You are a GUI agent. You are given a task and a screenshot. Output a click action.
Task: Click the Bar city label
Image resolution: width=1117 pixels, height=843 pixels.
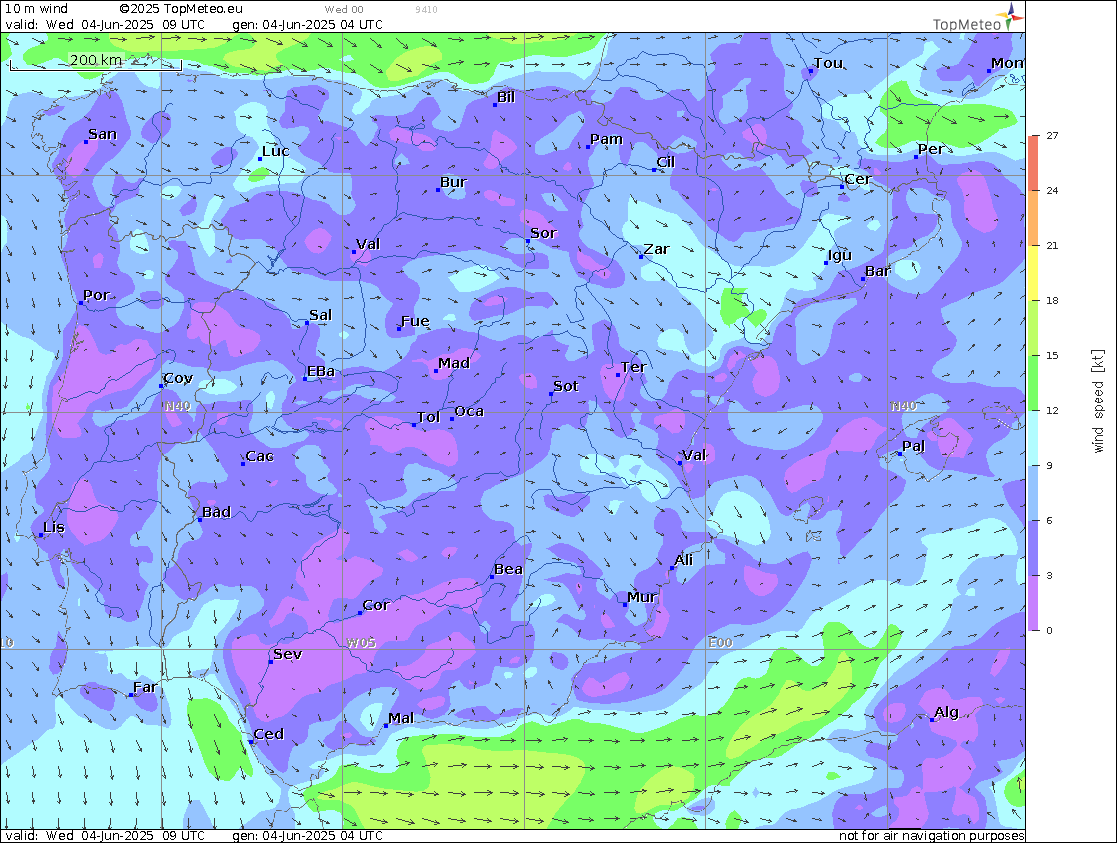click(x=878, y=271)
